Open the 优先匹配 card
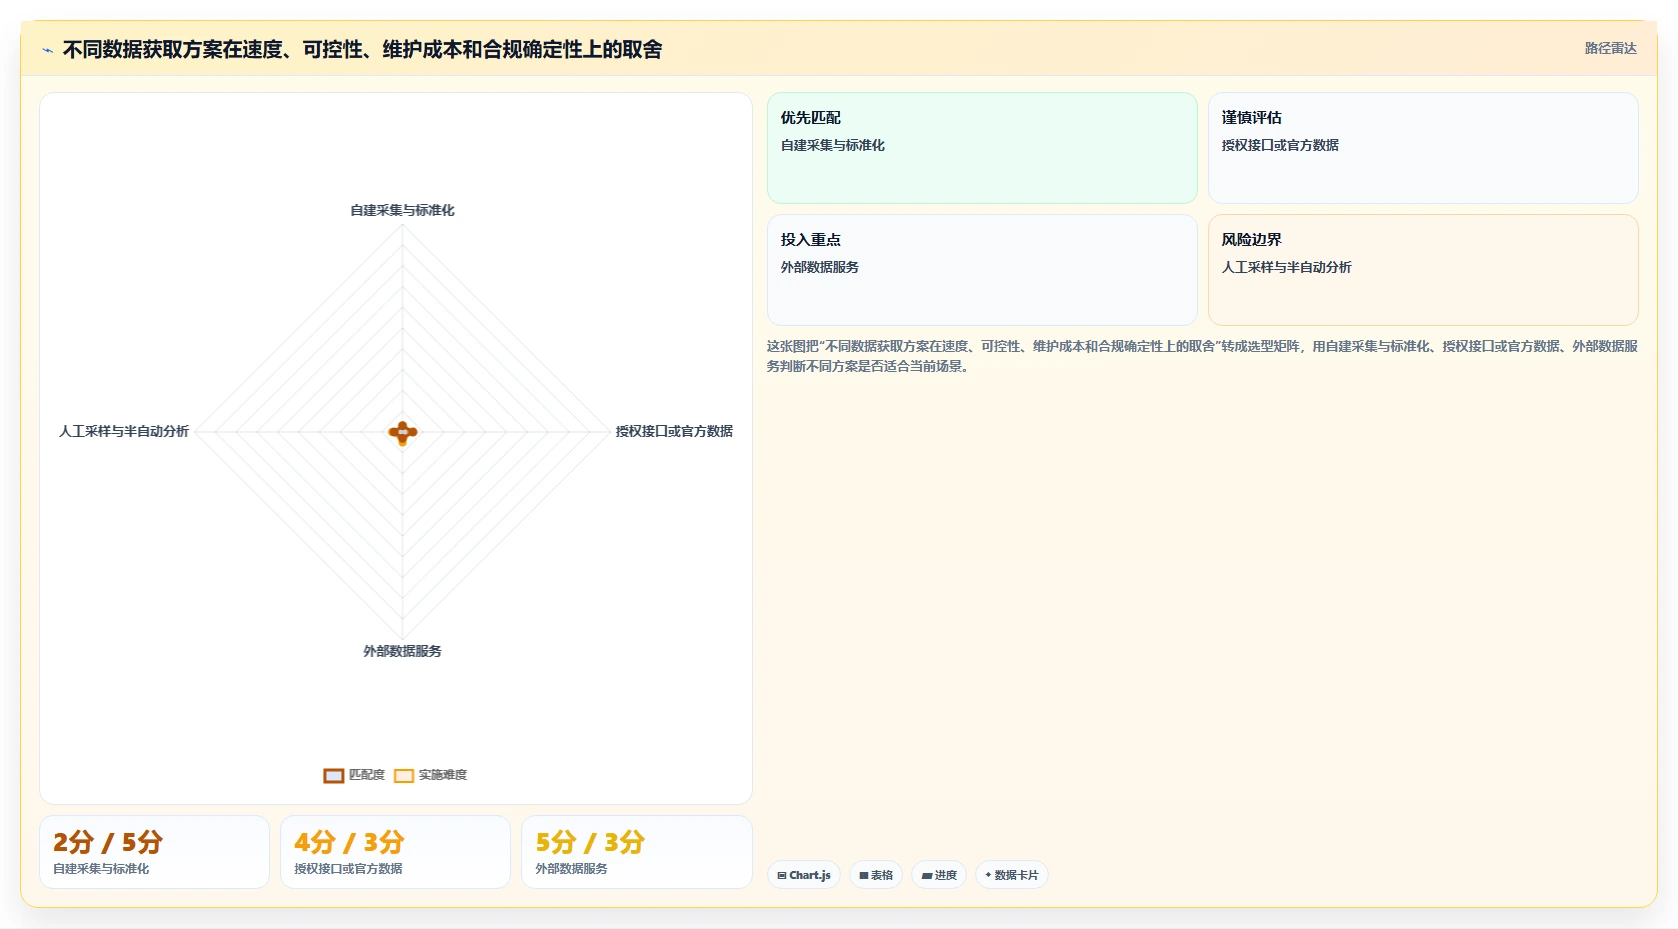The height and width of the screenshot is (929, 1678). click(982, 148)
